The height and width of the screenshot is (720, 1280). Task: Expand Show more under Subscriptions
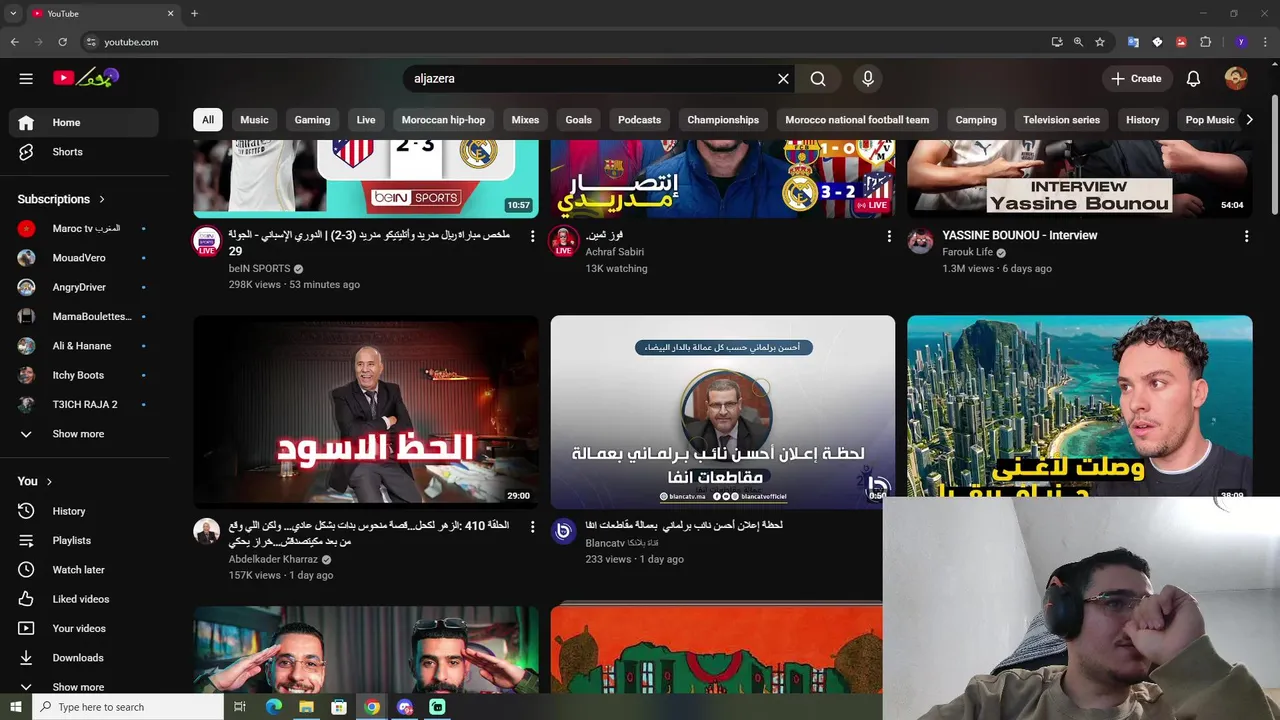(84, 434)
